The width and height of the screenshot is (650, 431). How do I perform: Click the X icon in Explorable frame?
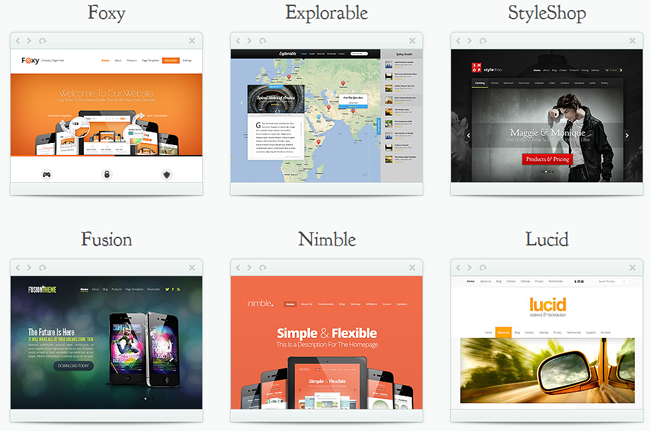[x=412, y=41]
